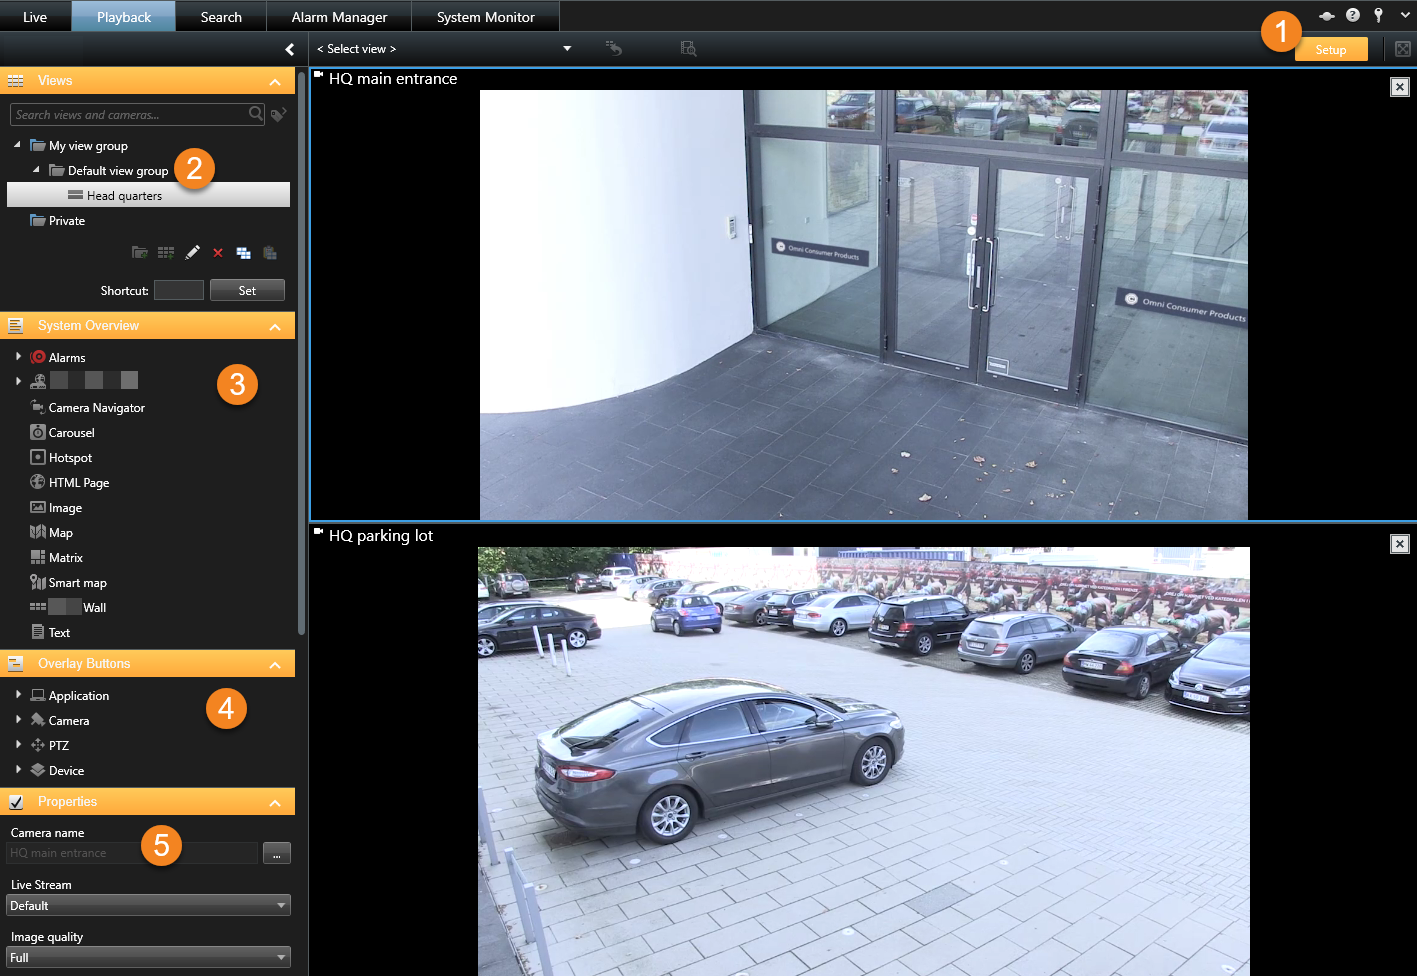Click the magnifier icon in views search

[256, 114]
